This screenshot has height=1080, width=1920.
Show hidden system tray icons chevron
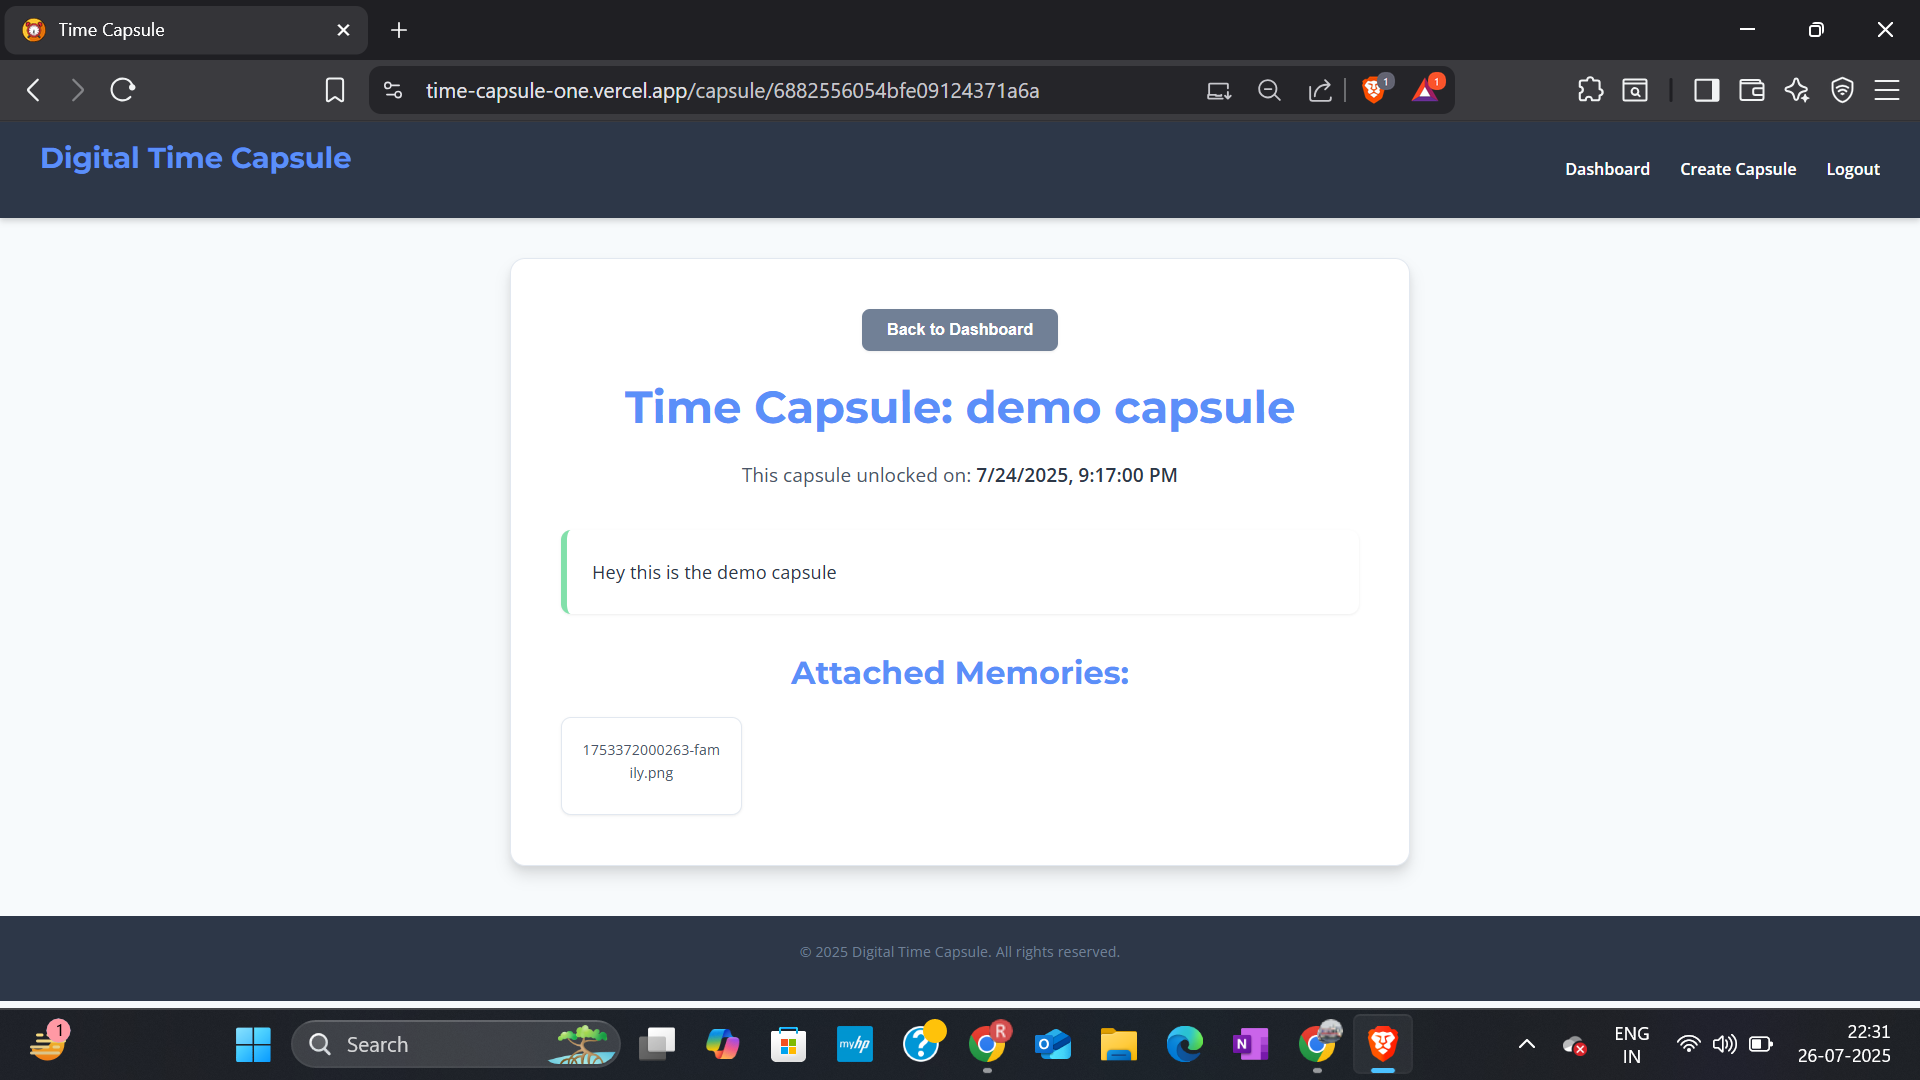tap(1526, 1044)
